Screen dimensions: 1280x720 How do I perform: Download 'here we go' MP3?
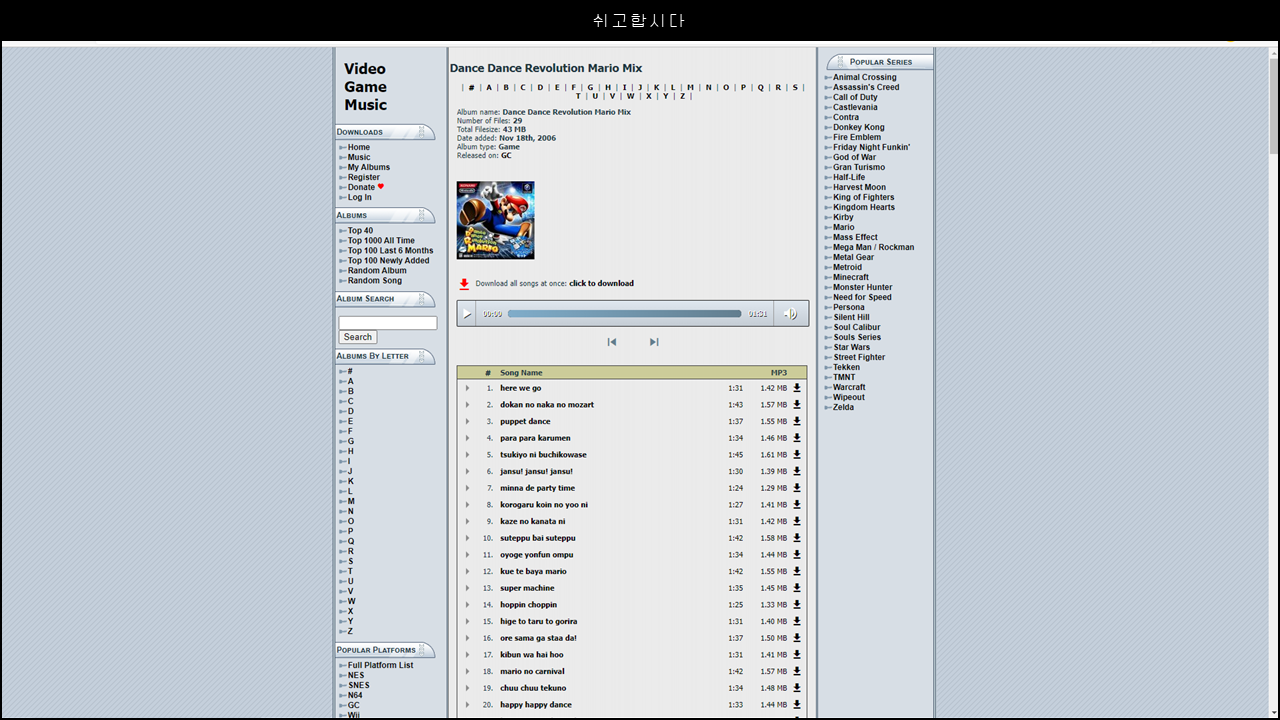(797, 388)
